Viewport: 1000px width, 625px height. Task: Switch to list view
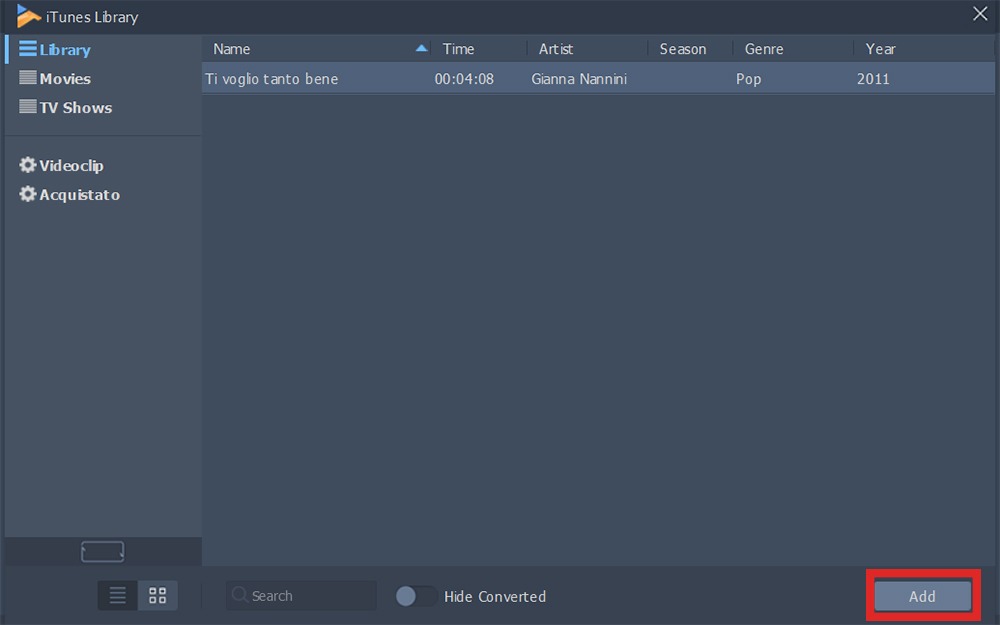(x=117, y=596)
